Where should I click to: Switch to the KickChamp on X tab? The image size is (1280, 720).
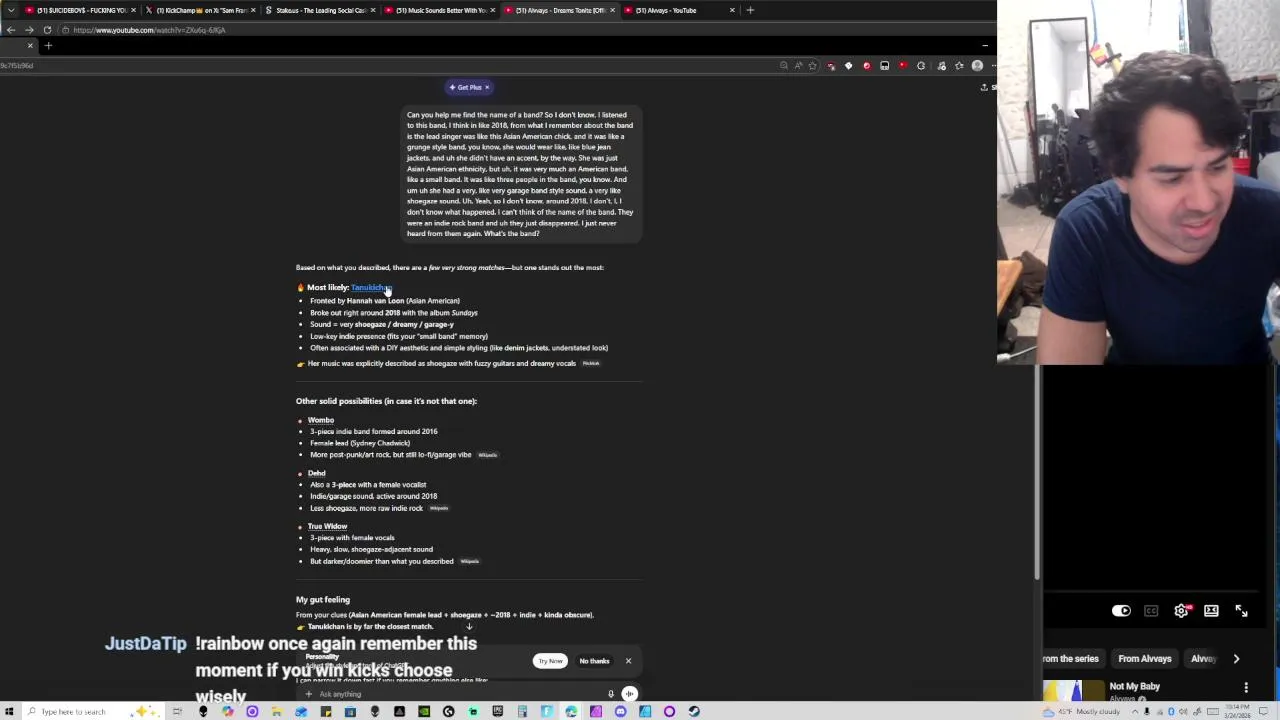coord(200,10)
